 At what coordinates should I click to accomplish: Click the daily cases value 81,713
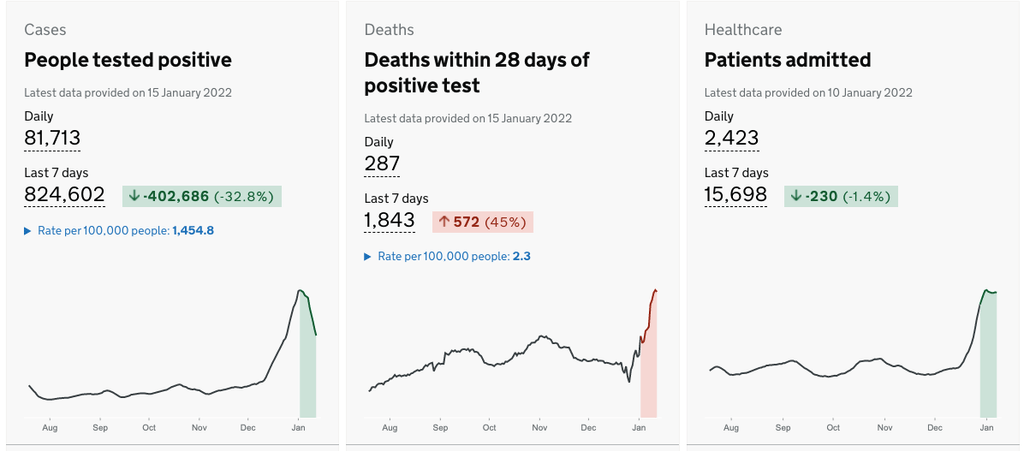52,138
